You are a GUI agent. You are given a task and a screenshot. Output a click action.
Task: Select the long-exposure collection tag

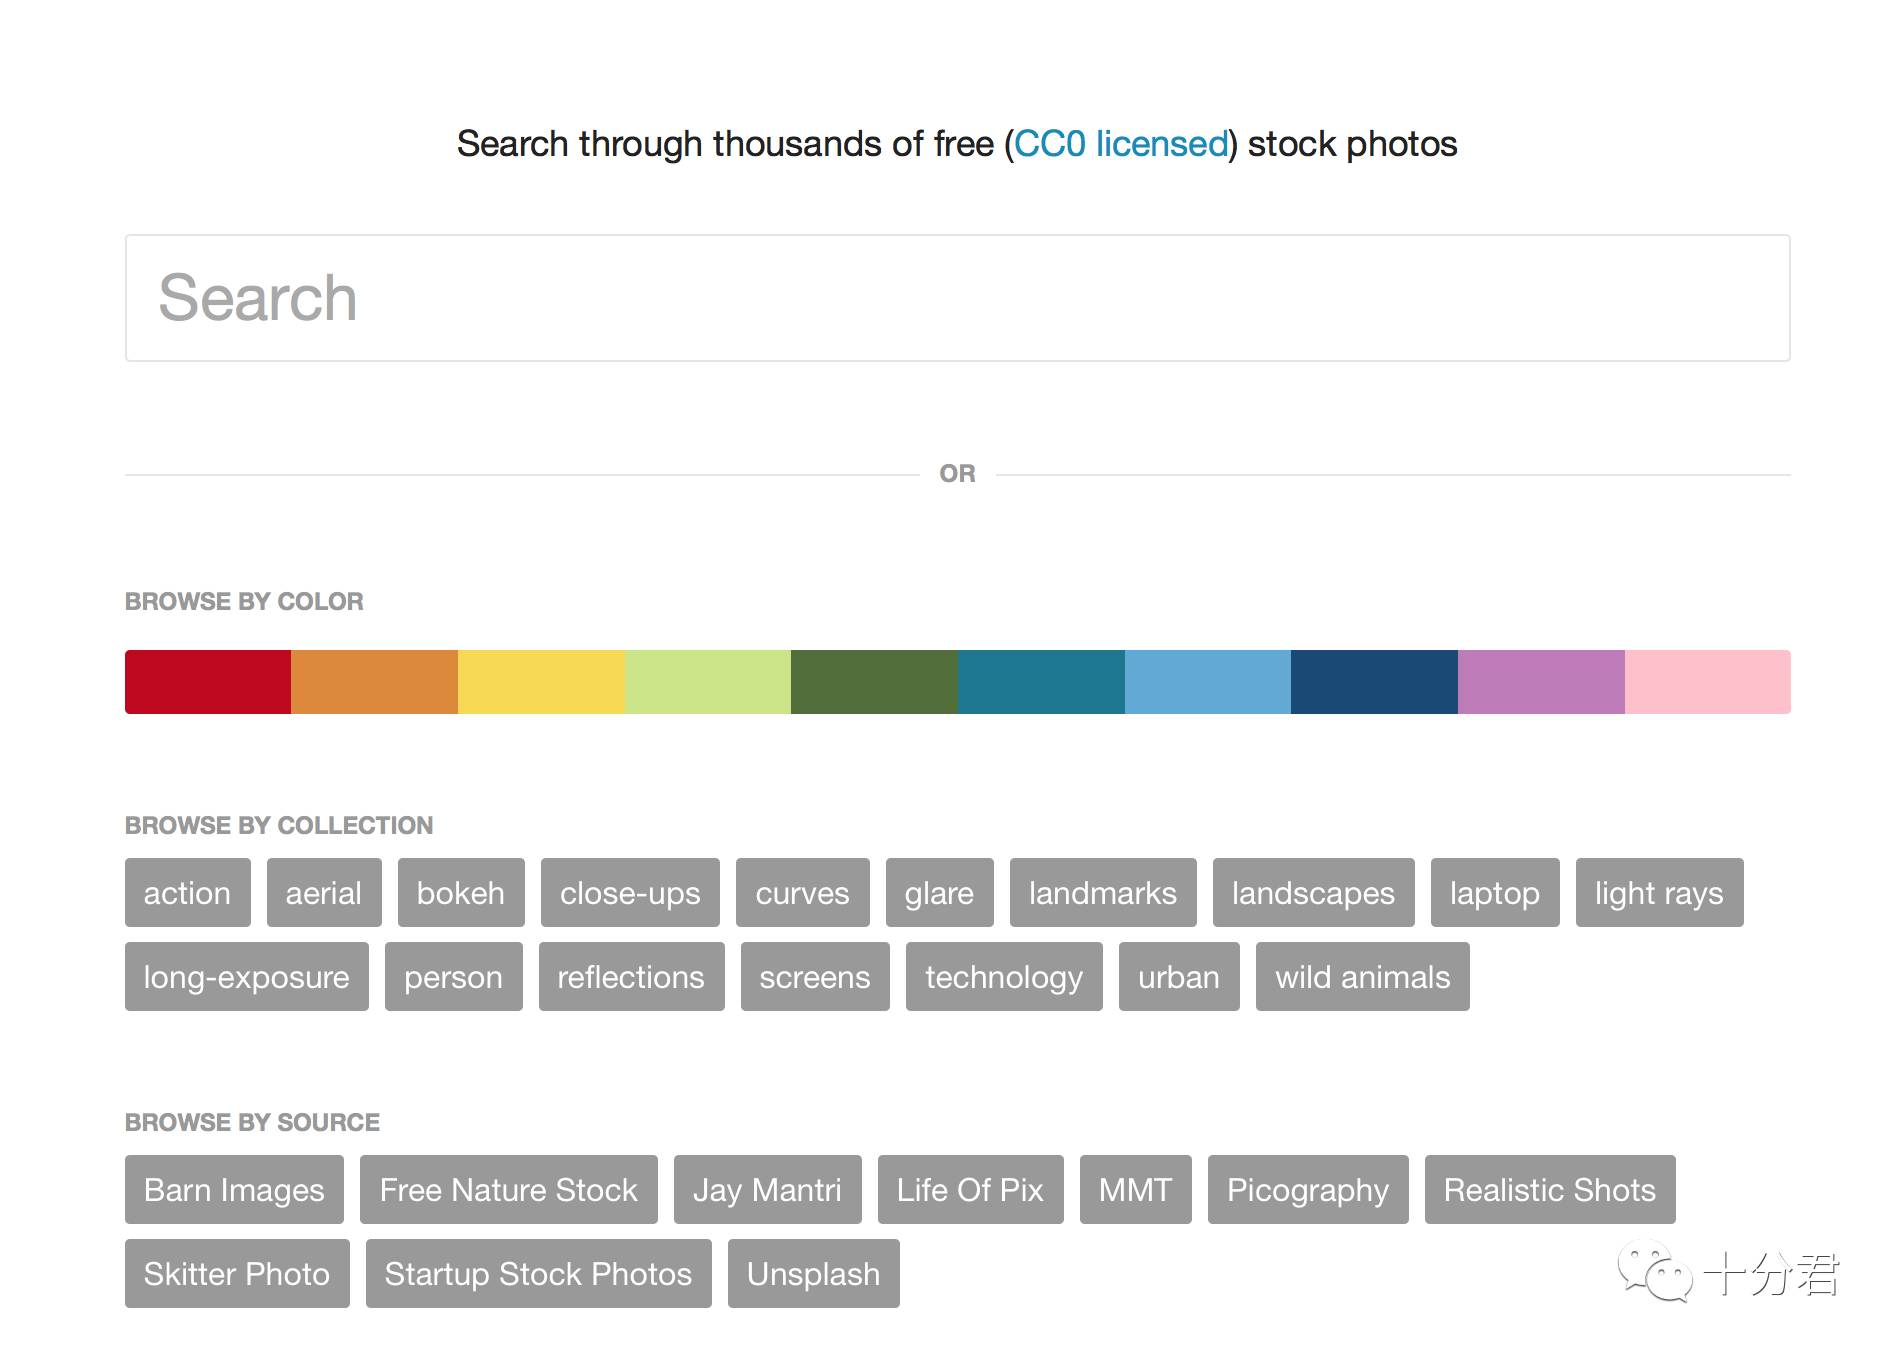tap(246, 977)
